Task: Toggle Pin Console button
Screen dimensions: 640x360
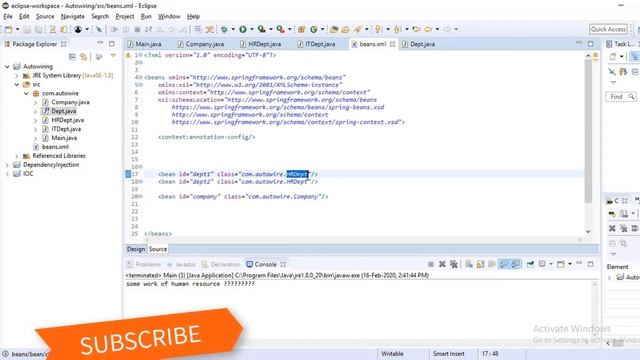Action: 530,264
